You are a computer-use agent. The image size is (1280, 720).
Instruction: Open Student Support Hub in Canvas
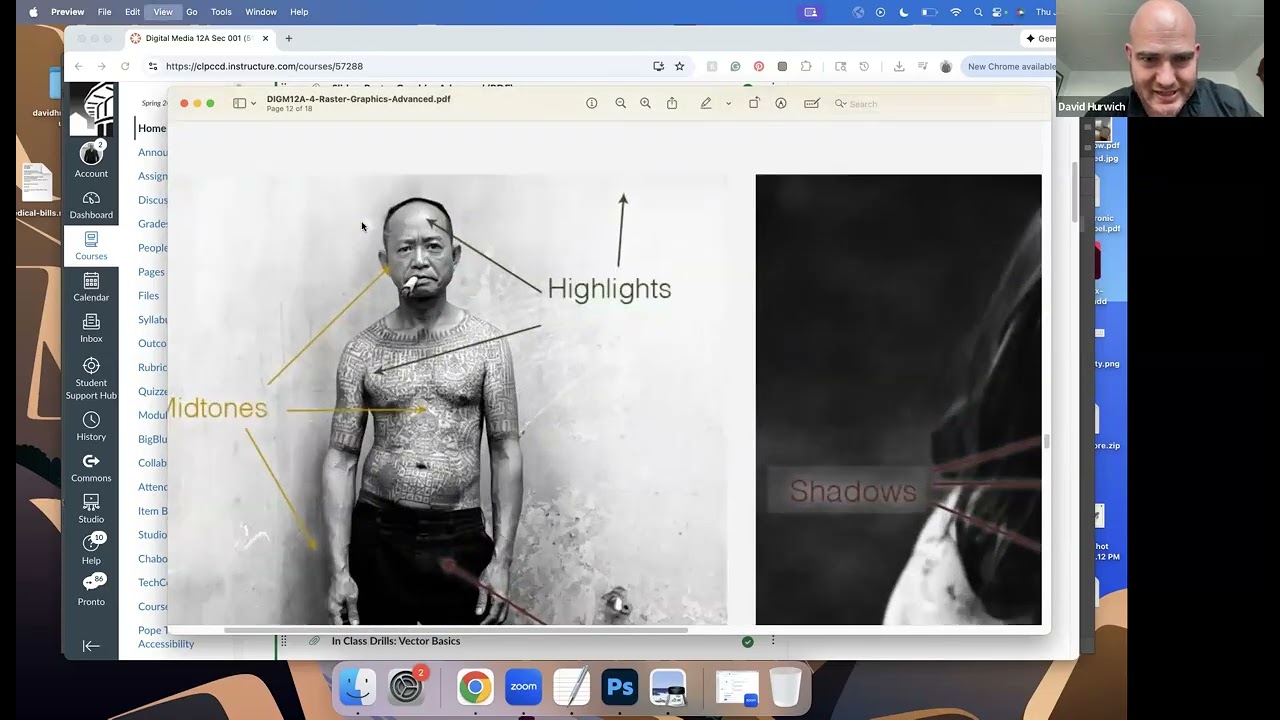(91, 379)
